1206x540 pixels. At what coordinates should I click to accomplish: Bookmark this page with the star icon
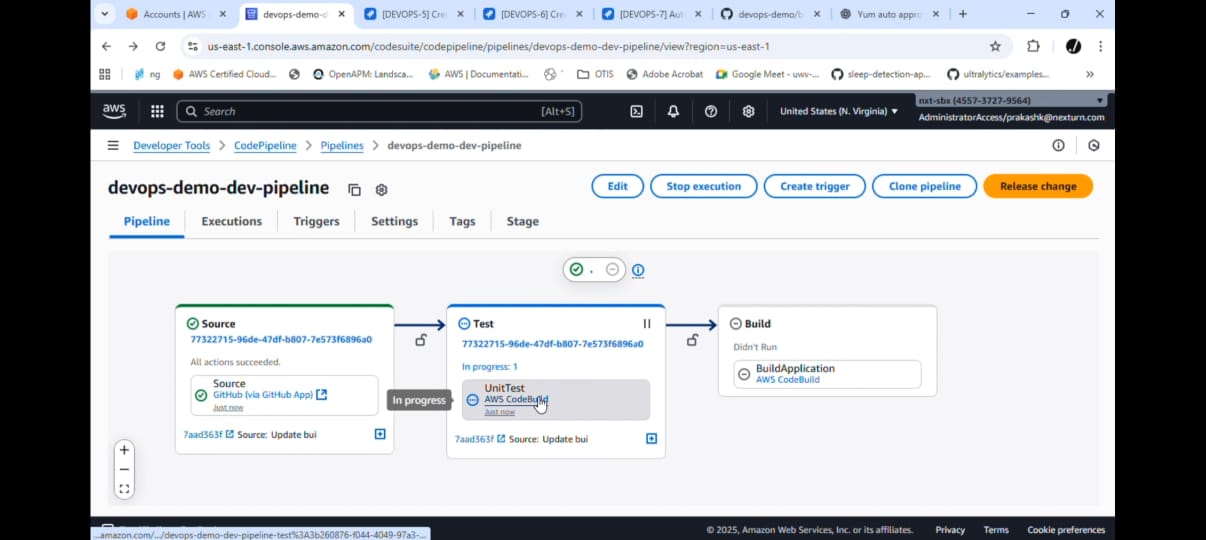click(995, 46)
